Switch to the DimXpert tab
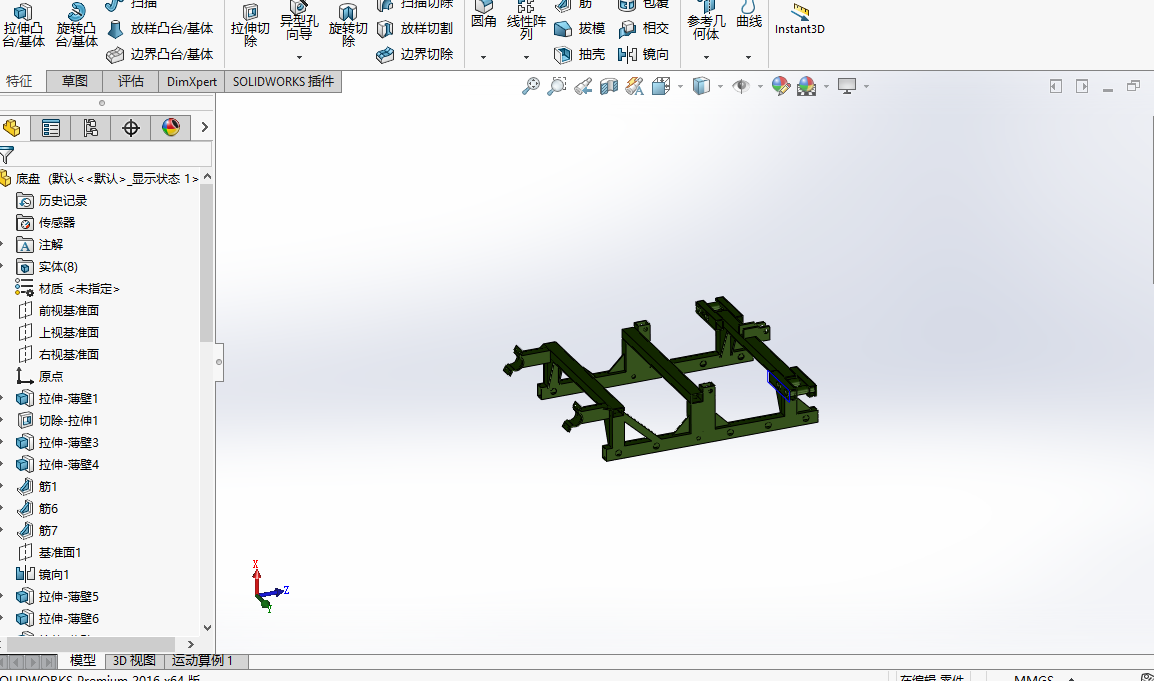Screen dimensions: 1154x681 pyautogui.click(x=191, y=81)
